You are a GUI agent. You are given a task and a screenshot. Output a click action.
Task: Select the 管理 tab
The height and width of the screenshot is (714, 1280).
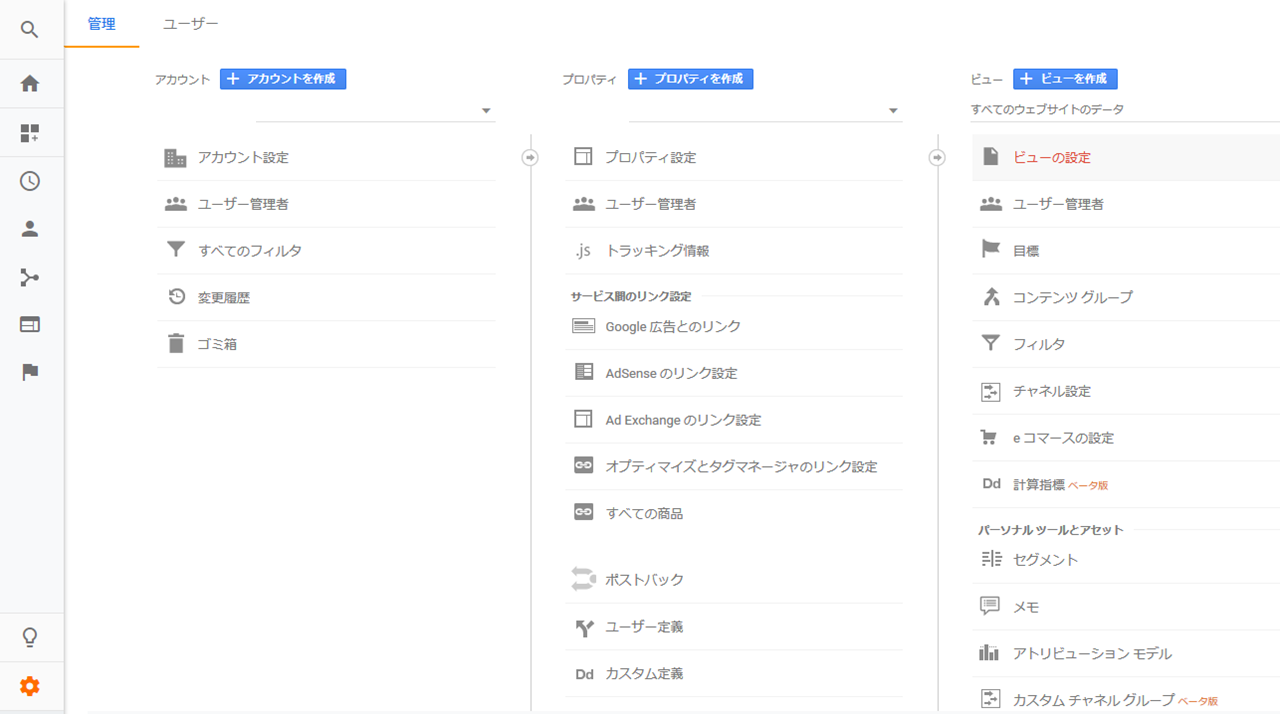101,24
